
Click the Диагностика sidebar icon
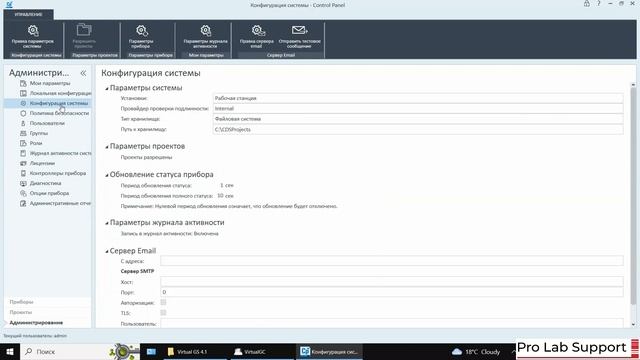coord(23,183)
